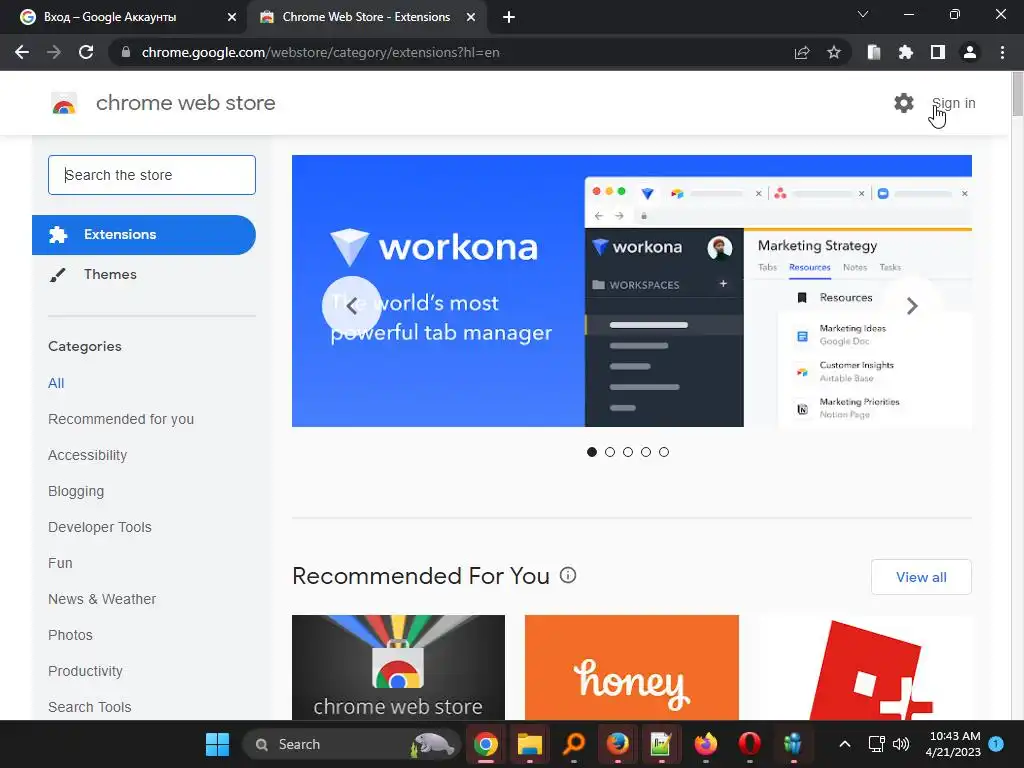Select the second carousel dot
Screen dimensions: 1024x768
click(610, 452)
